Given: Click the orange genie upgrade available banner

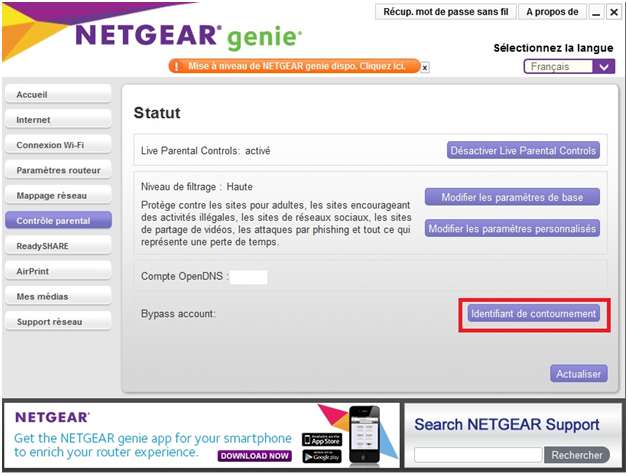Looking at the screenshot, I should [294, 66].
